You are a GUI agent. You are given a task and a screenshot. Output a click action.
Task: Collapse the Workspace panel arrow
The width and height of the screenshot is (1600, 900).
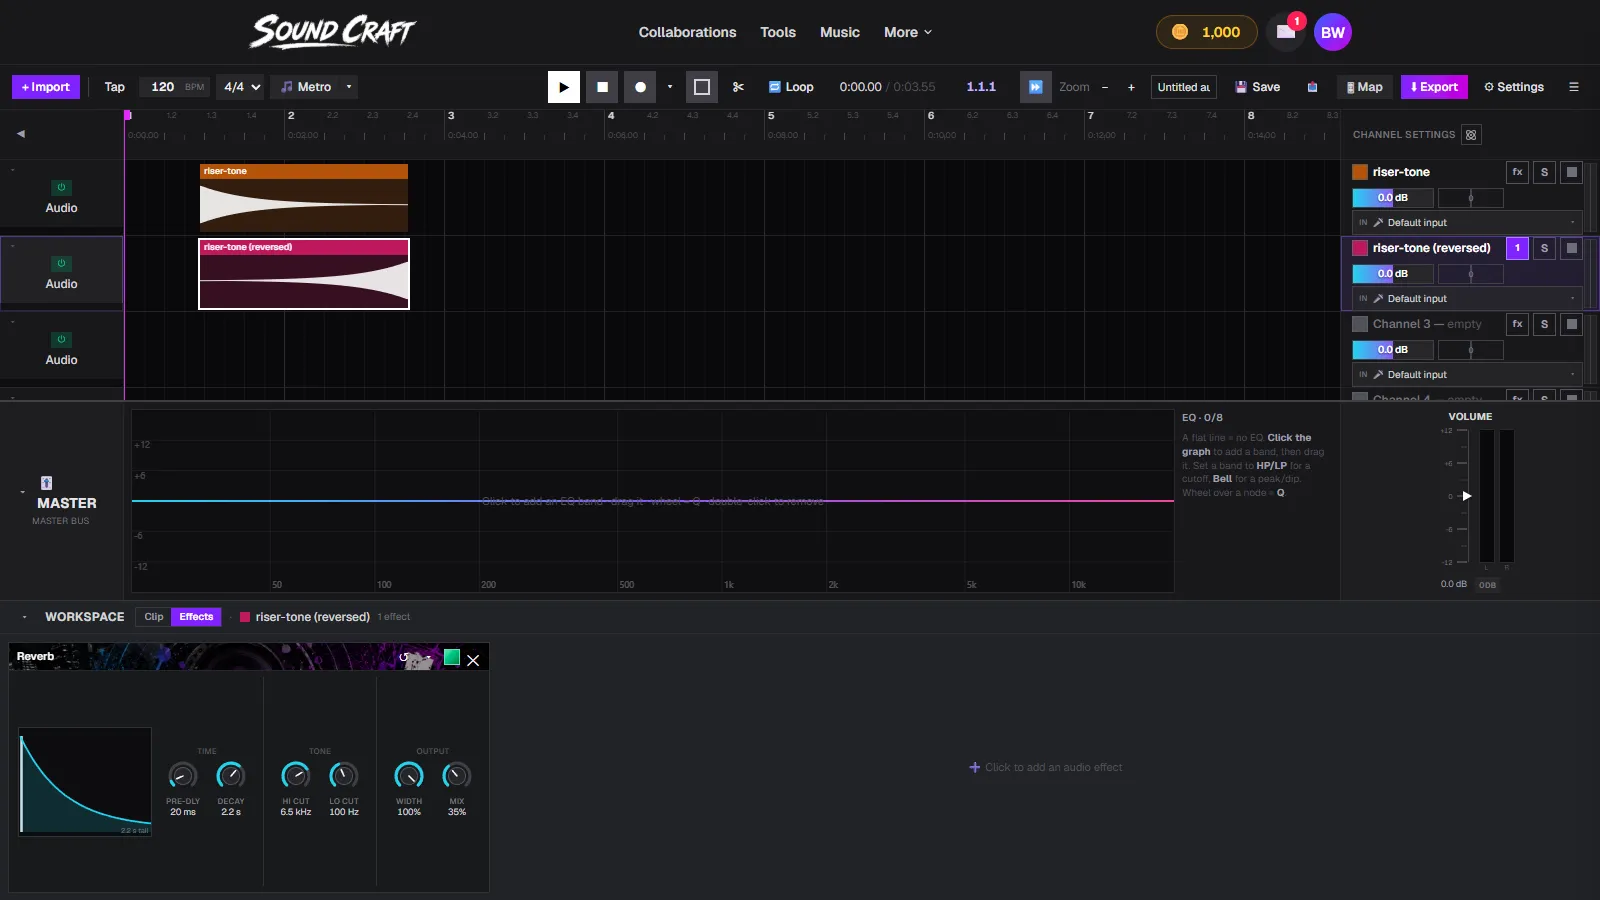(x=24, y=617)
